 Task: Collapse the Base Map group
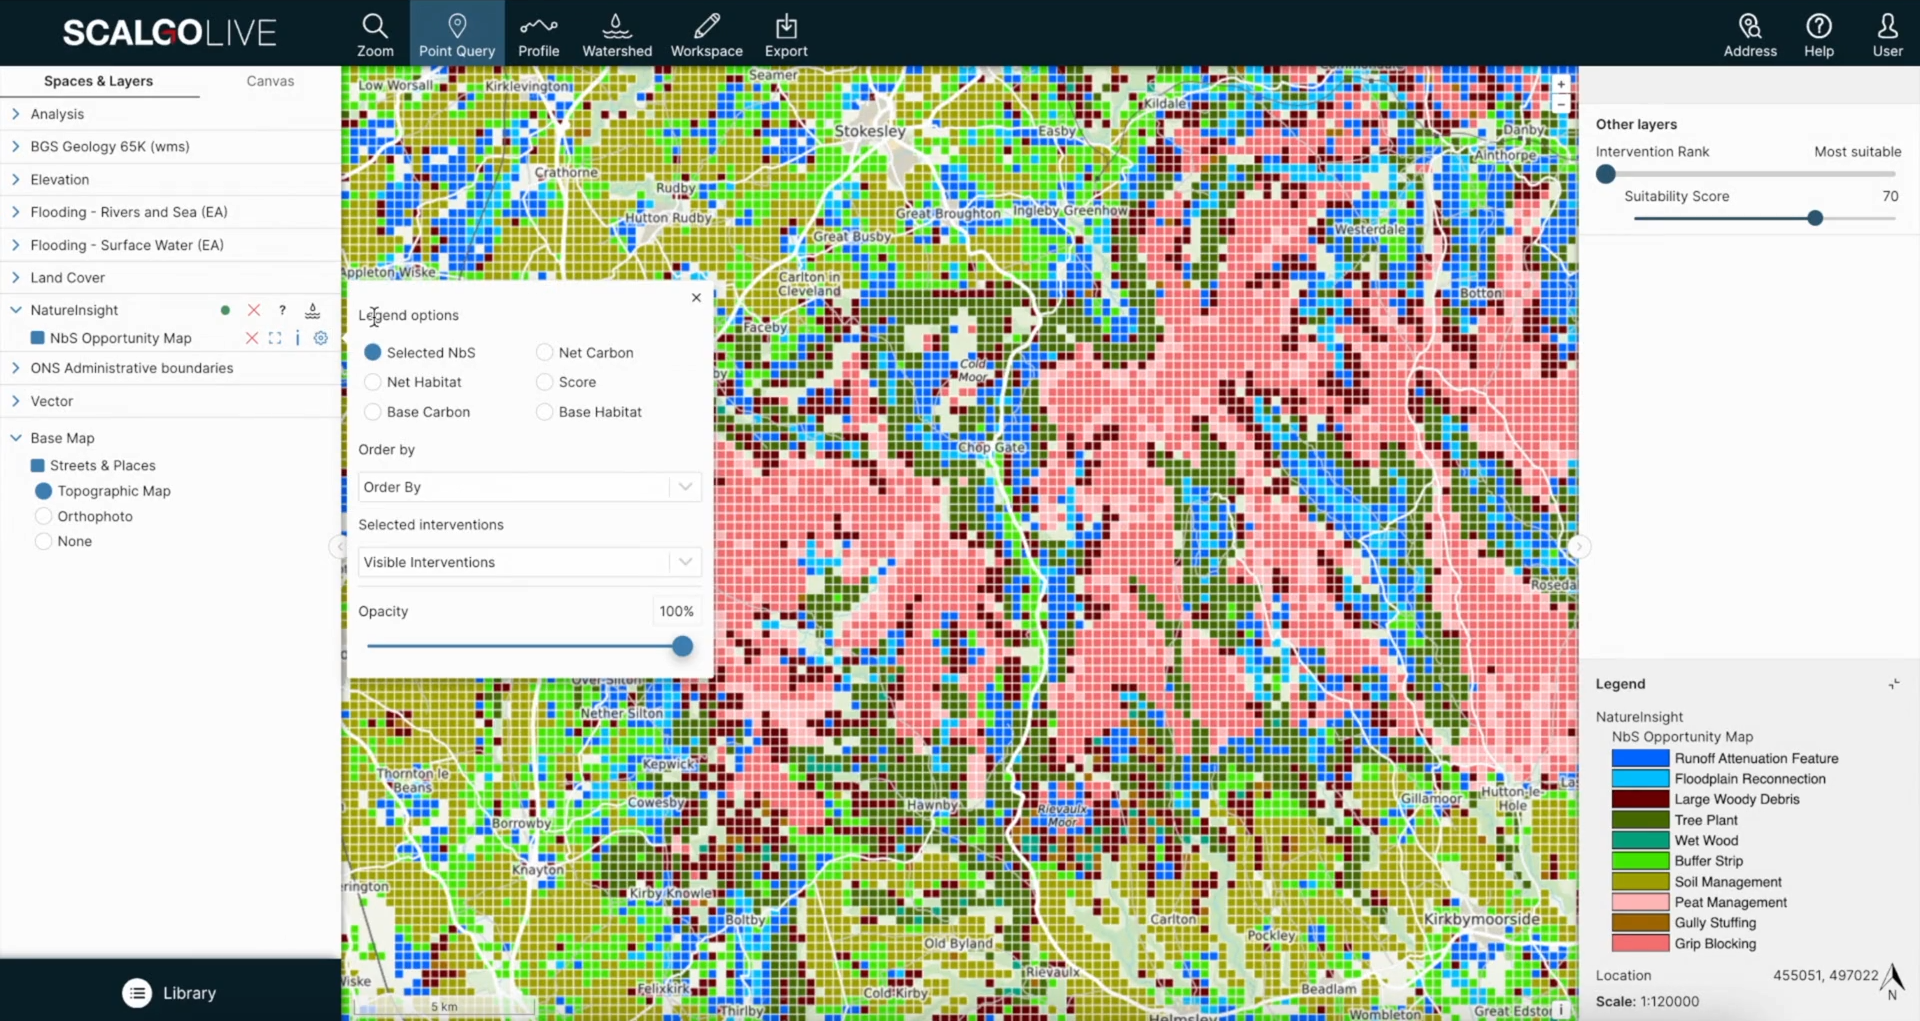pos(16,438)
